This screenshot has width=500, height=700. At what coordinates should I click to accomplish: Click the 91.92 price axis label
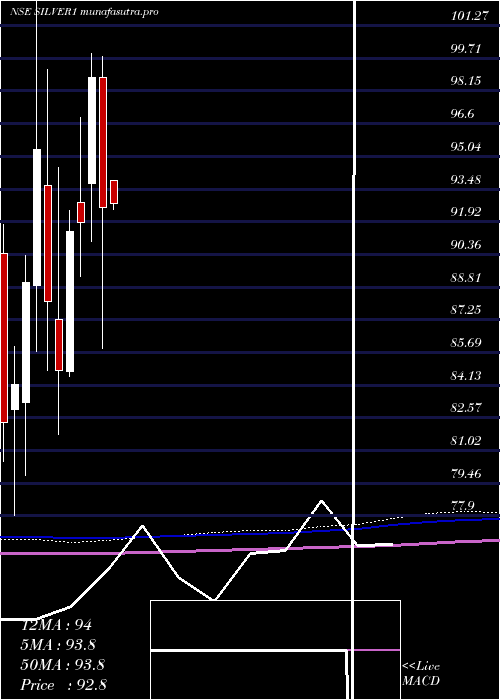point(466,212)
